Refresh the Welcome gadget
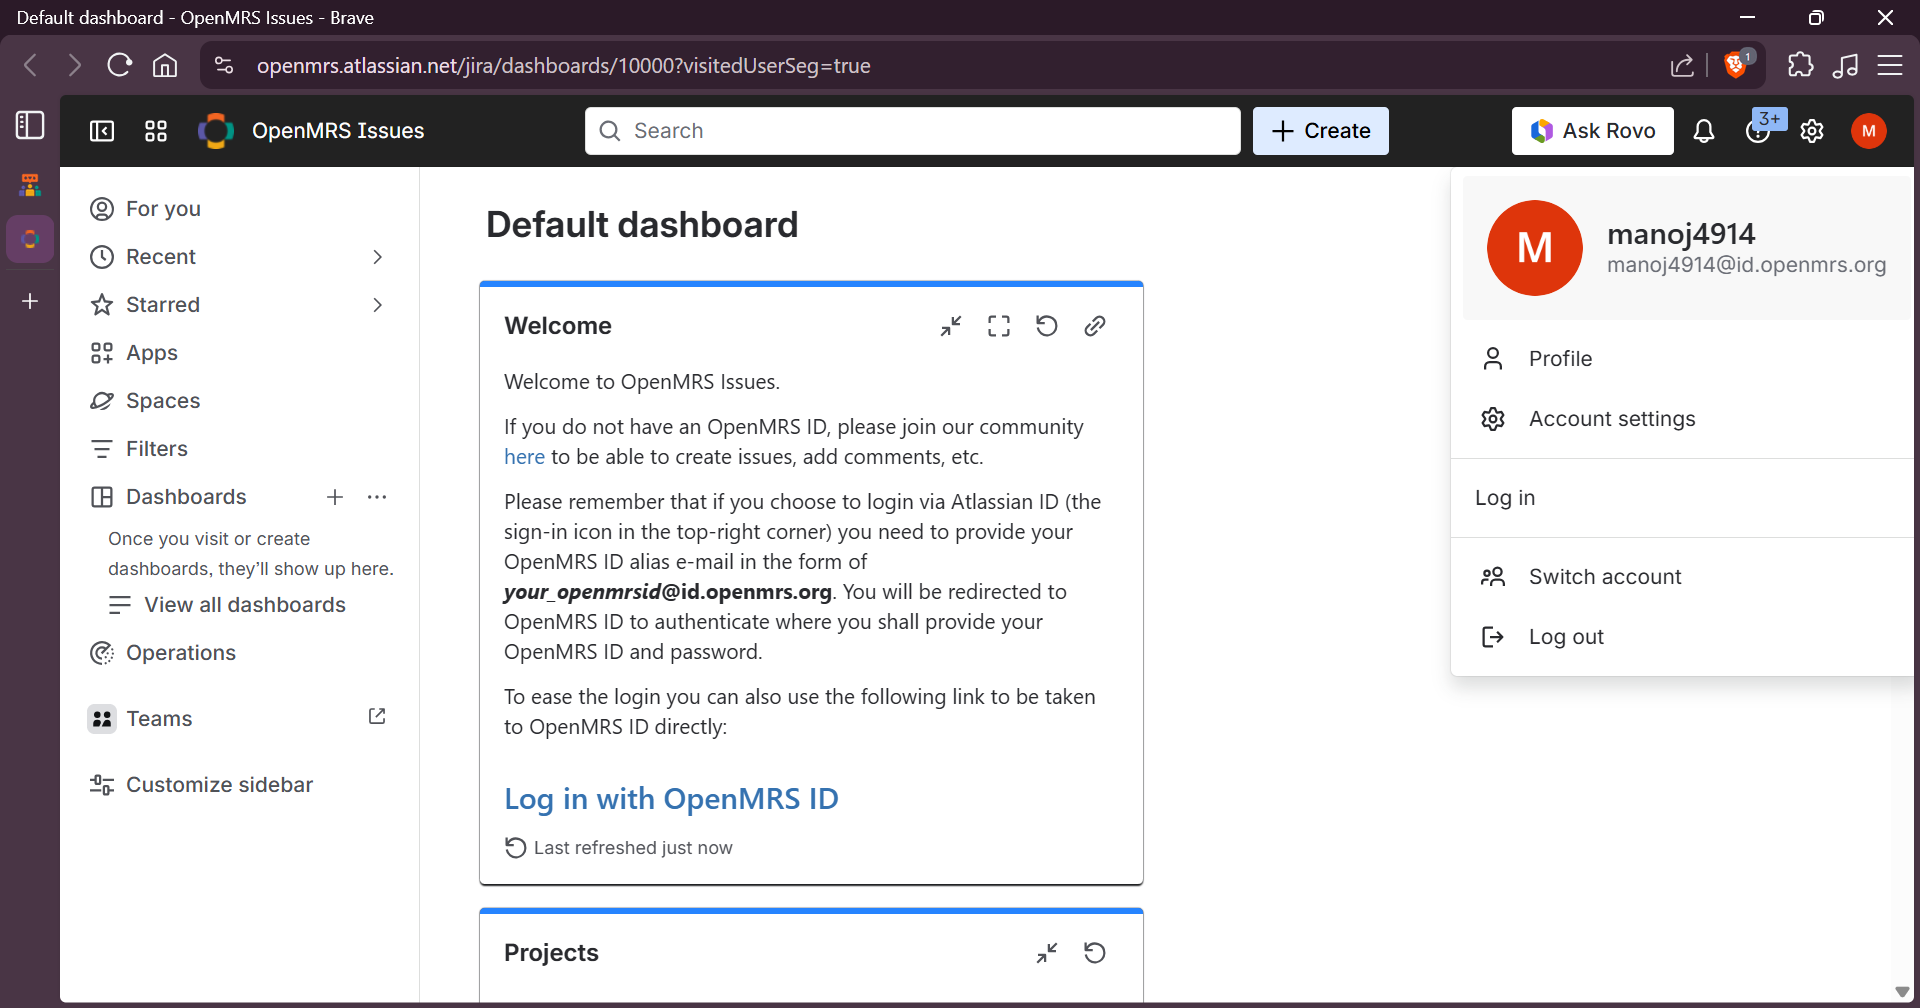The image size is (1920, 1008). [x=1046, y=326]
